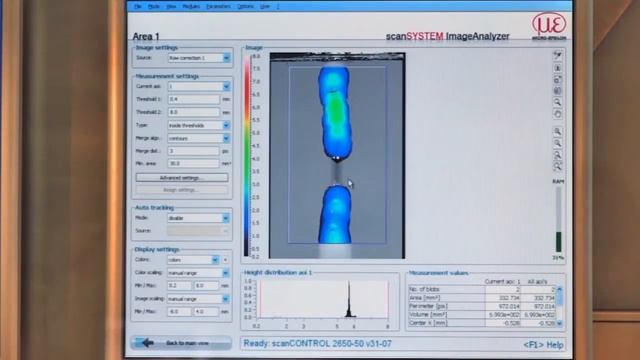The height and width of the screenshot is (360, 640).
Task: Click the Threshold 1 input field
Action: 193,99
